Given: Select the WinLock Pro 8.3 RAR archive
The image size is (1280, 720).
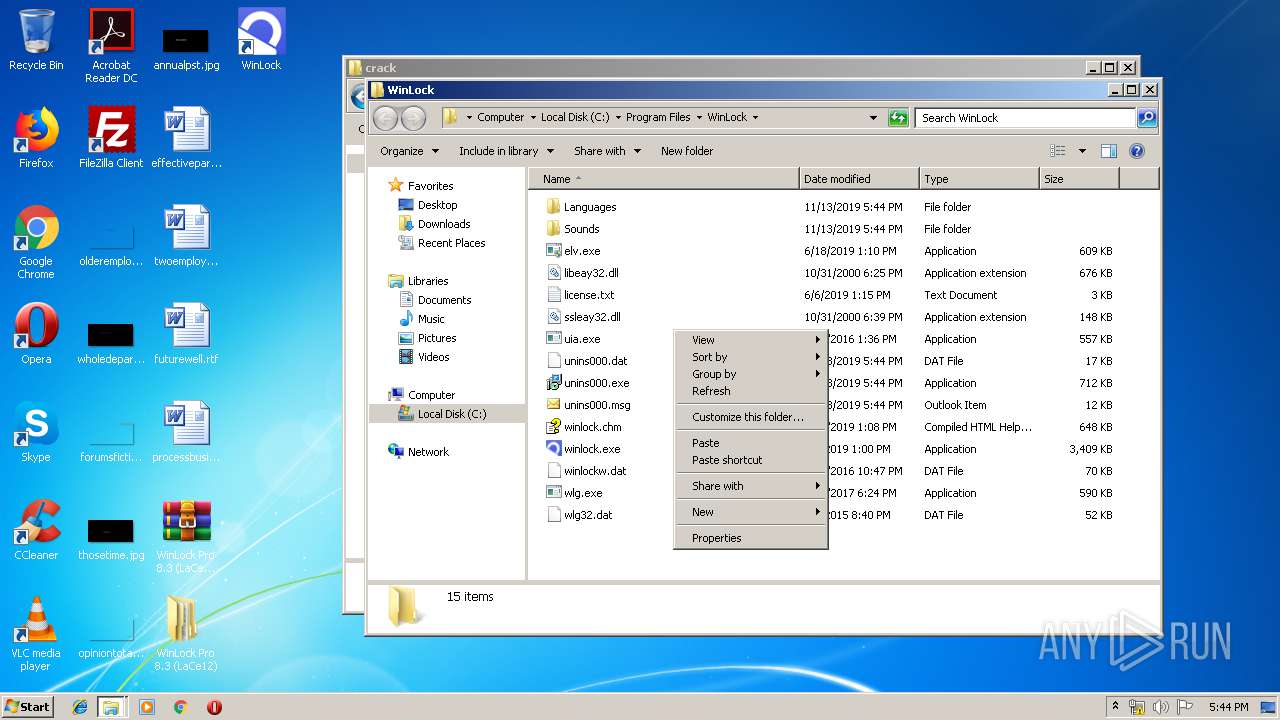Looking at the screenshot, I should (186, 536).
